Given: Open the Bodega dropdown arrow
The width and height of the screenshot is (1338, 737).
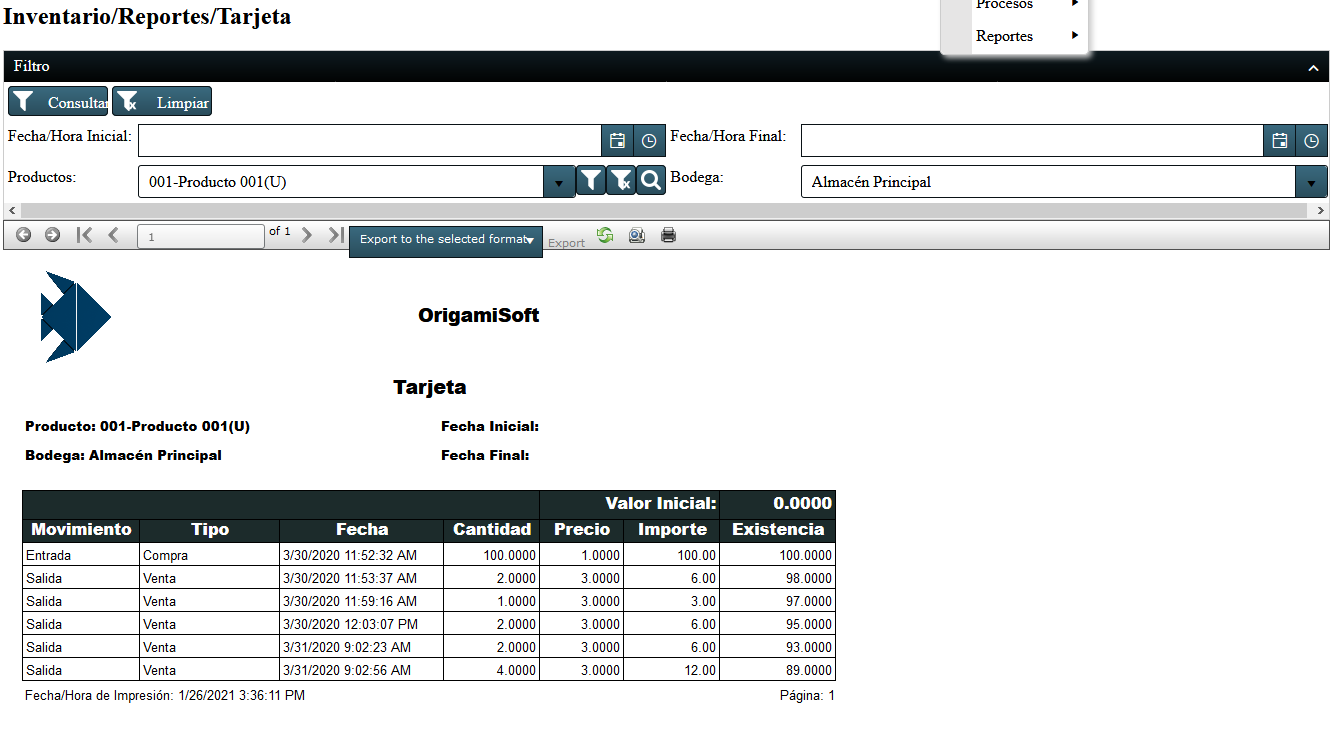Looking at the screenshot, I should coord(1311,182).
